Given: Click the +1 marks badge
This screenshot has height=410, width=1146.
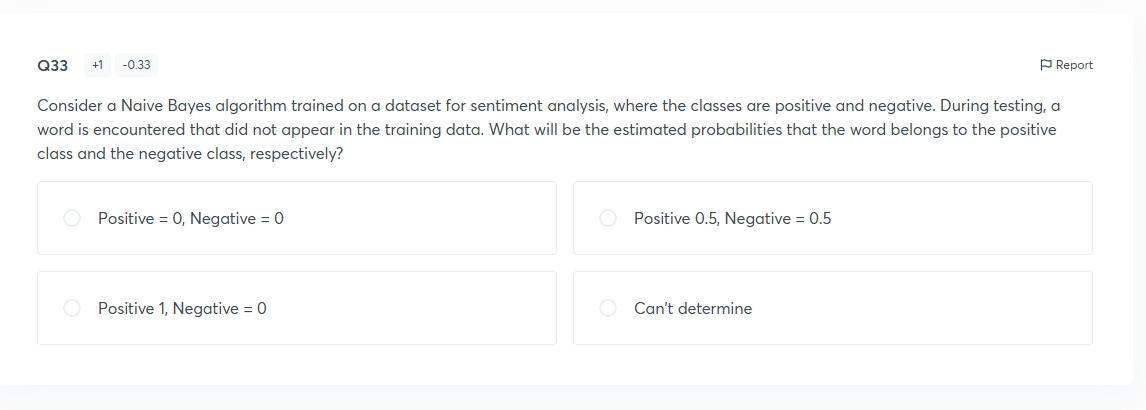Looking at the screenshot, I should pos(97,65).
